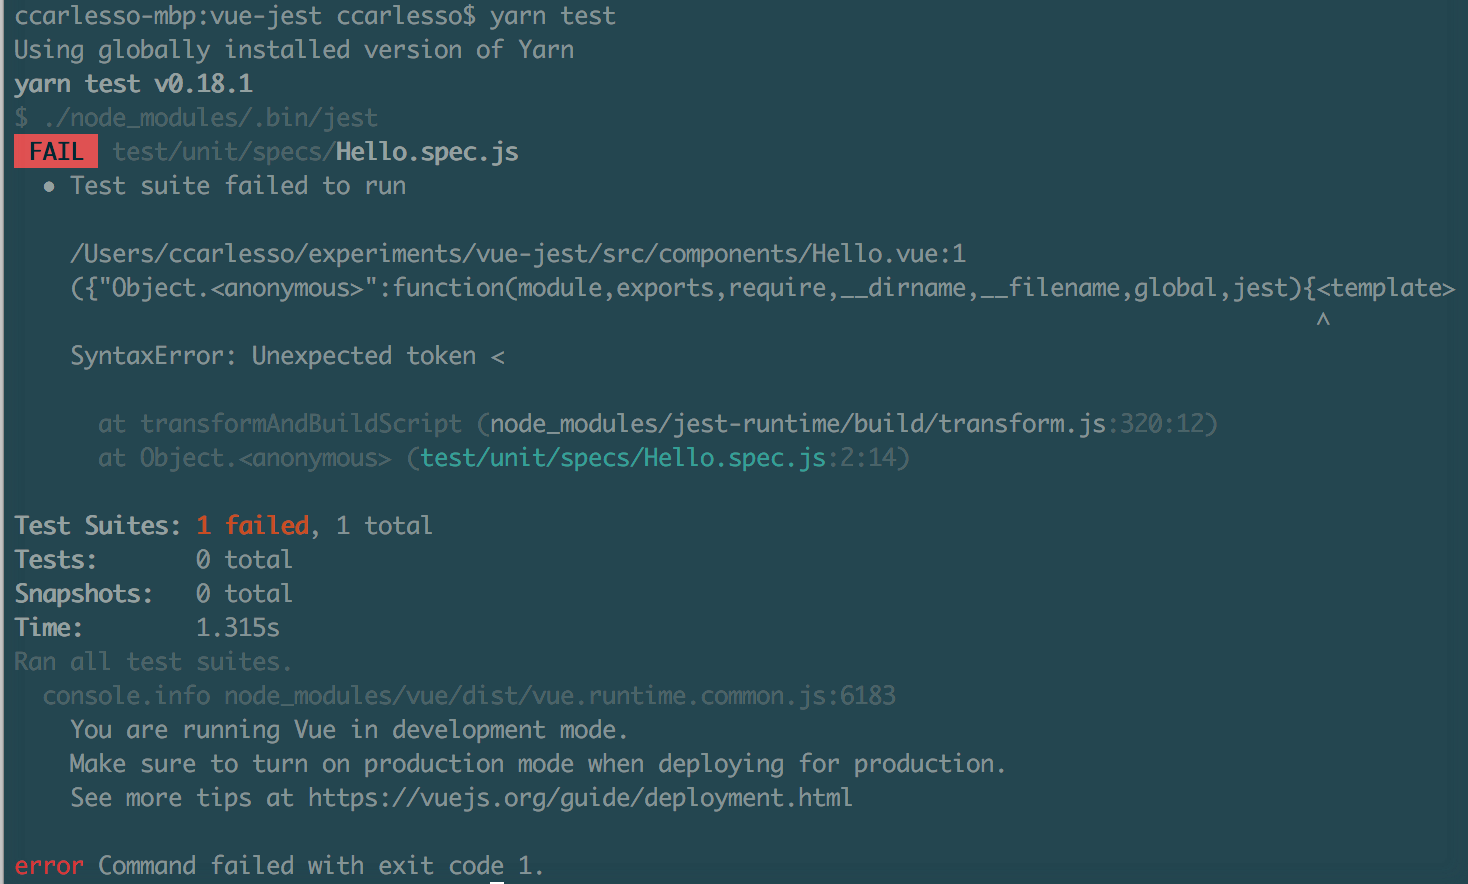Click the "SyntaxError: Unexpected token <" message
Viewport: 1468px width, 884px height.
[x=287, y=356]
